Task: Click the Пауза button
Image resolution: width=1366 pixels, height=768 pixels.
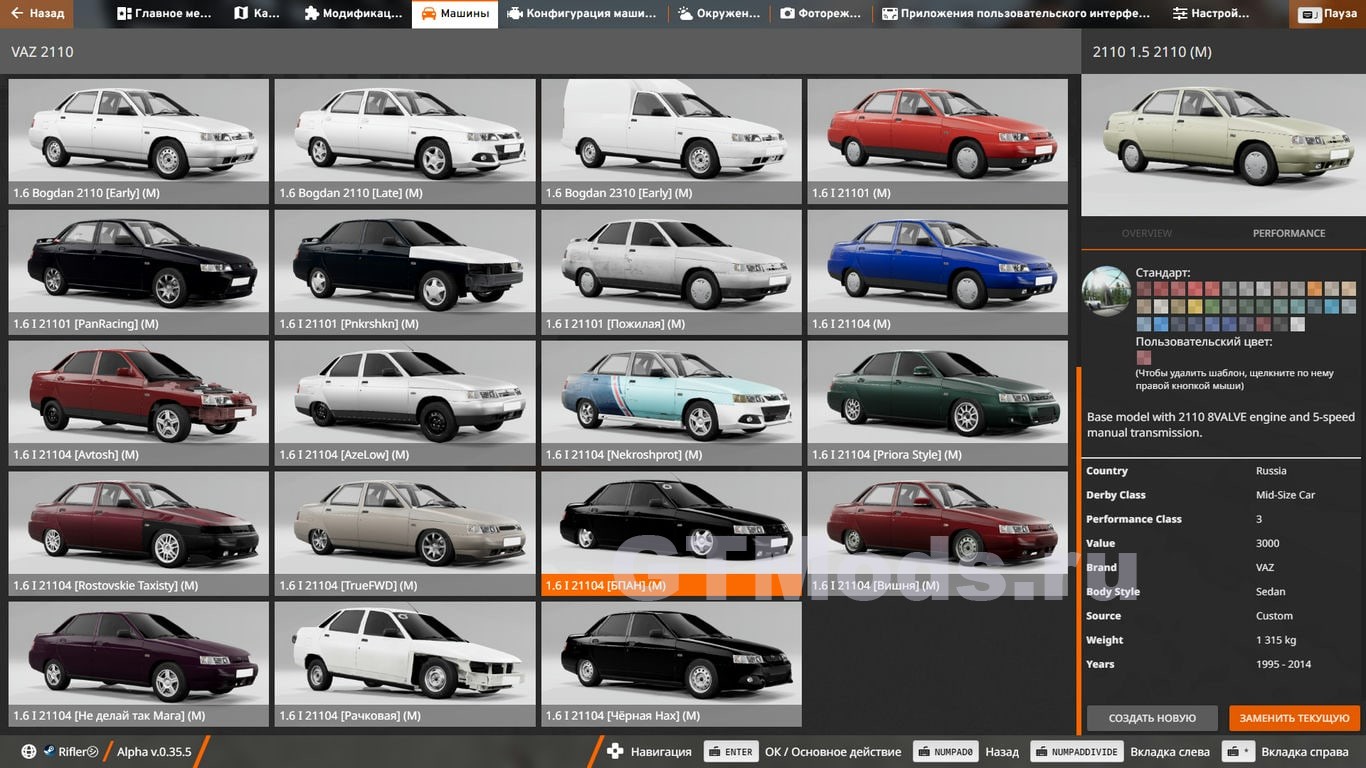Action: (1328, 15)
